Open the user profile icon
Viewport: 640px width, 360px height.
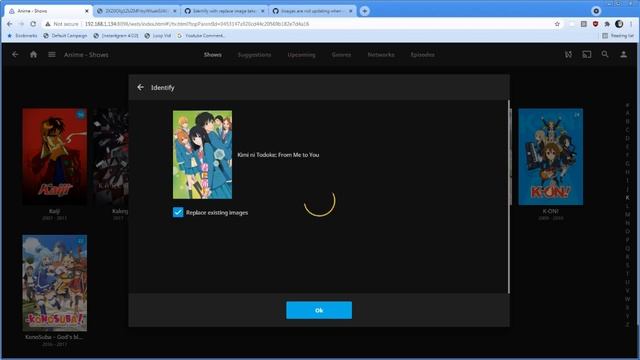click(x=623, y=54)
